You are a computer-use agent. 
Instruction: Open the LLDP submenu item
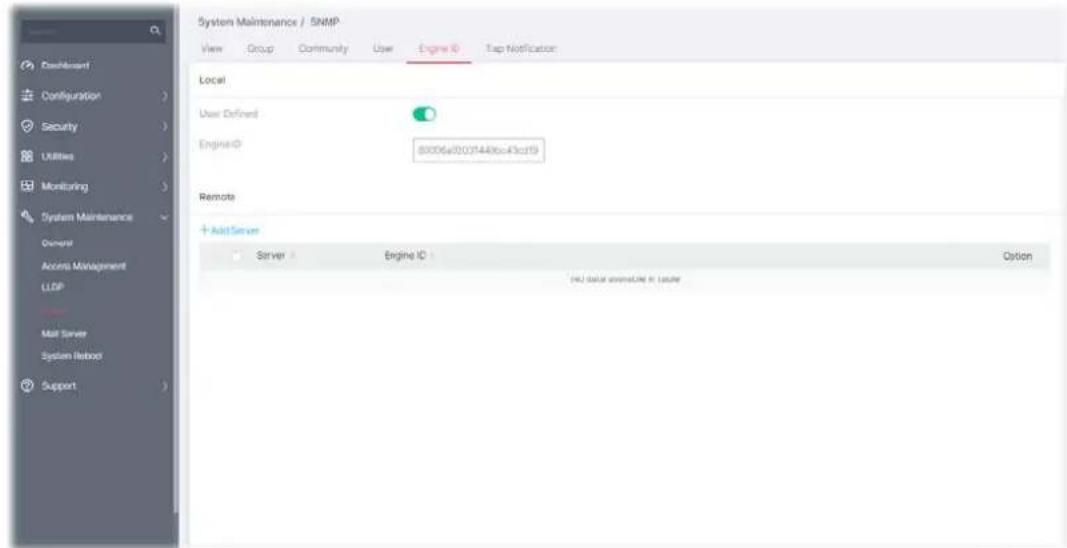coord(50,288)
